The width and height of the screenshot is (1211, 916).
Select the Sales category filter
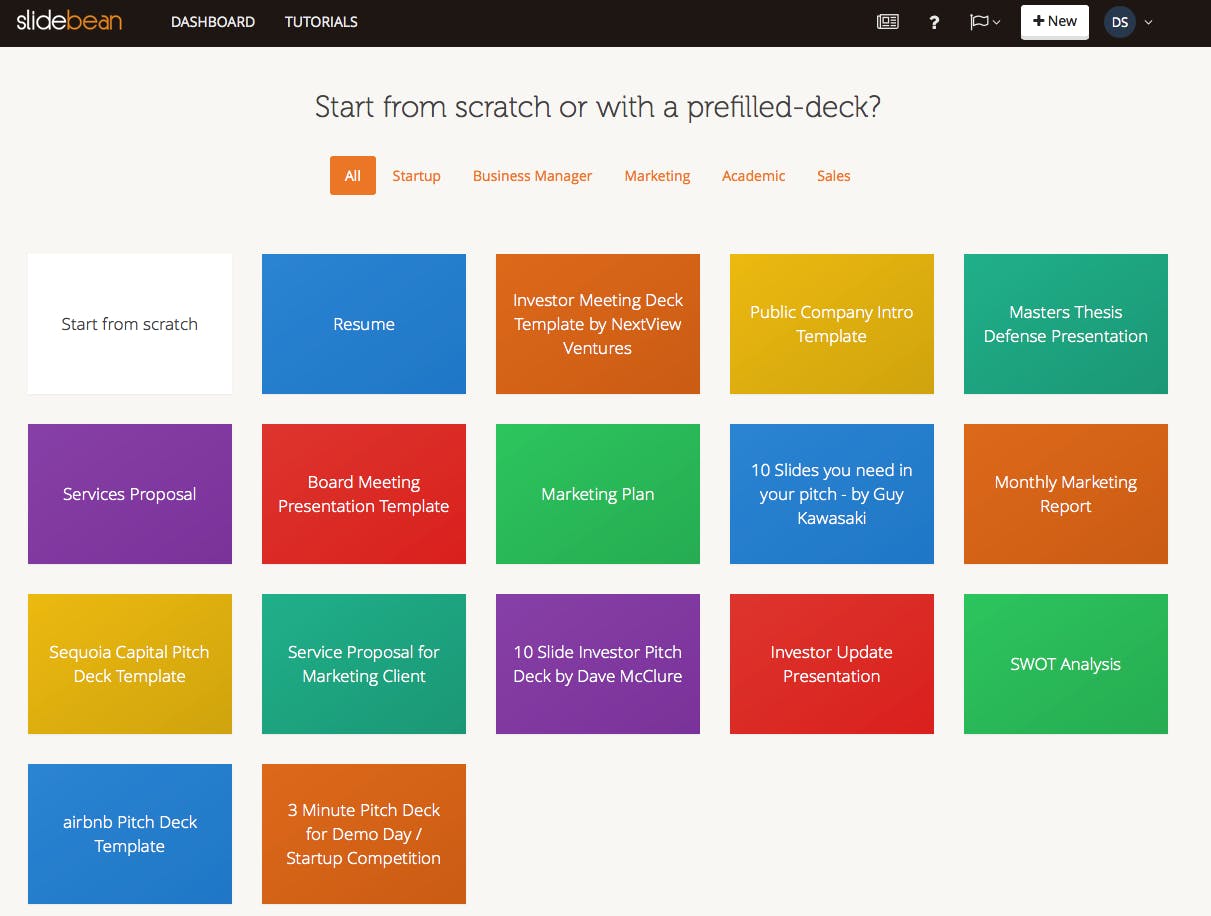(833, 176)
